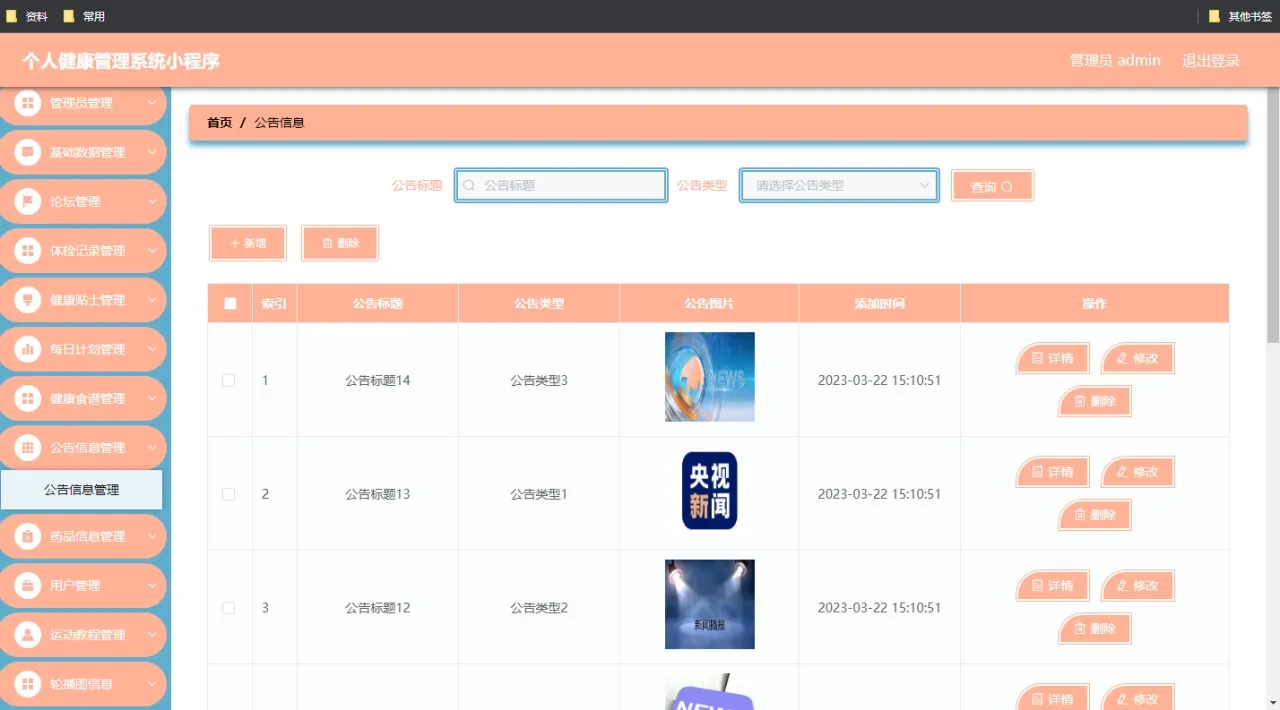Screen dimensions: 1280x710
Task: Select the 公告信息管理 submenu item
Action: [81, 490]
